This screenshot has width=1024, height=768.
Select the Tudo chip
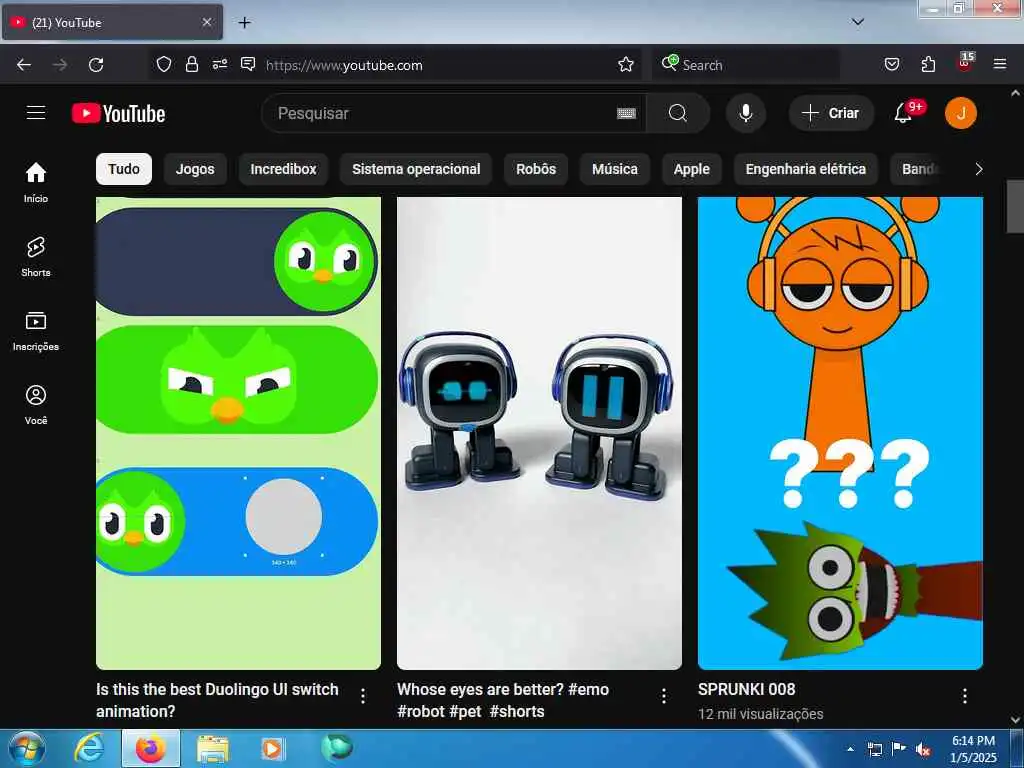tap(123, 169)
